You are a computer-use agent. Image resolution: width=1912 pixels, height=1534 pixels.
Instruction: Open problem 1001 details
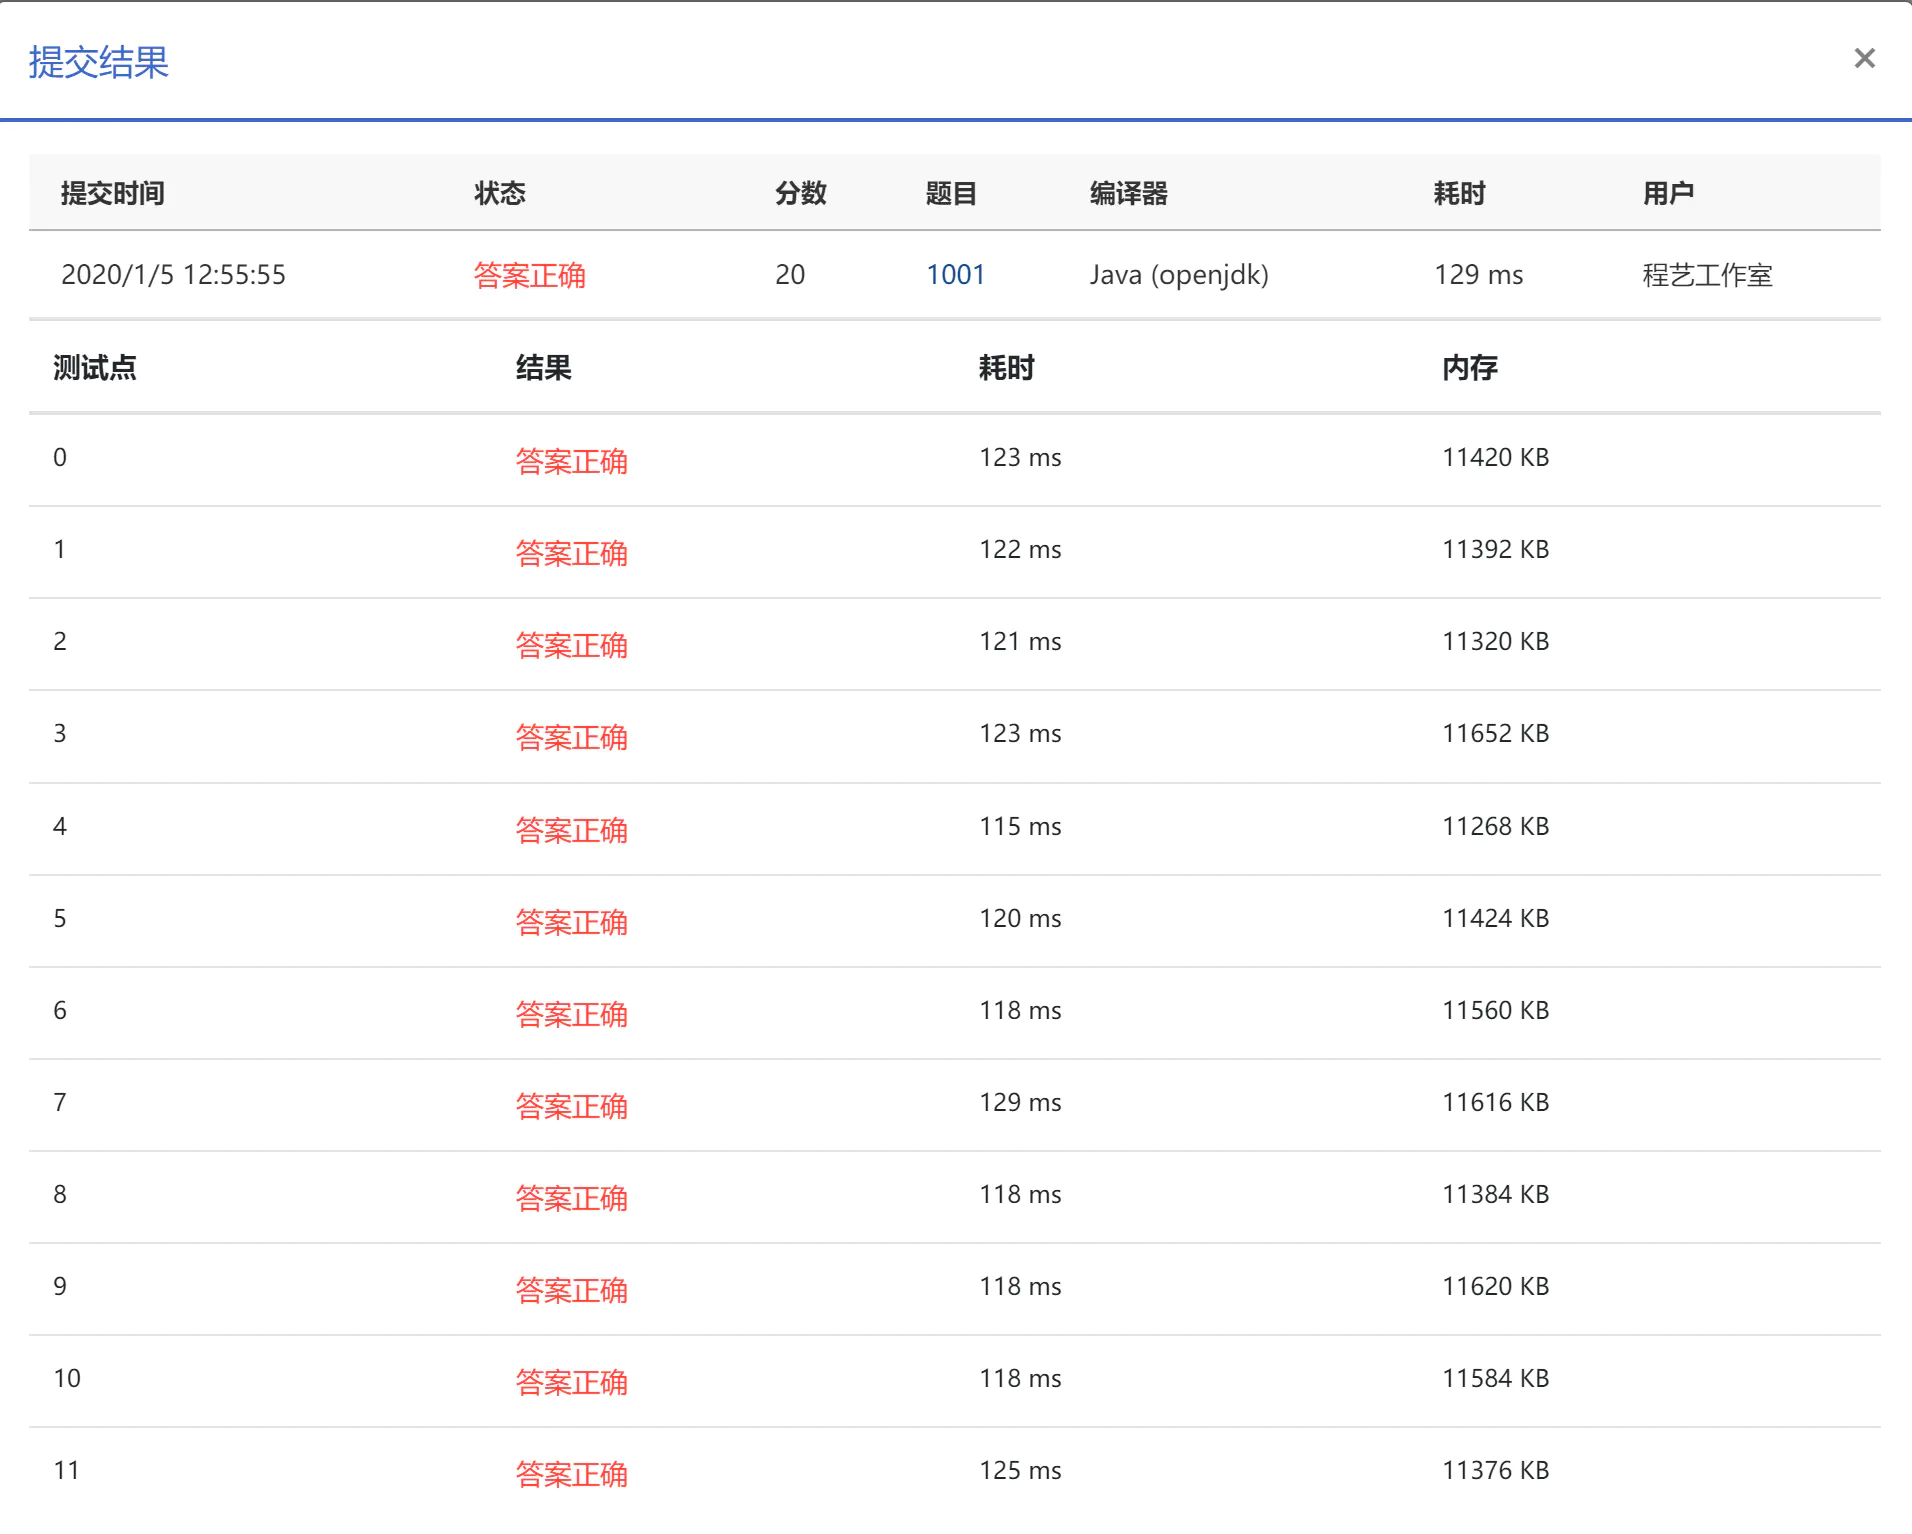(x=954, y=275)
